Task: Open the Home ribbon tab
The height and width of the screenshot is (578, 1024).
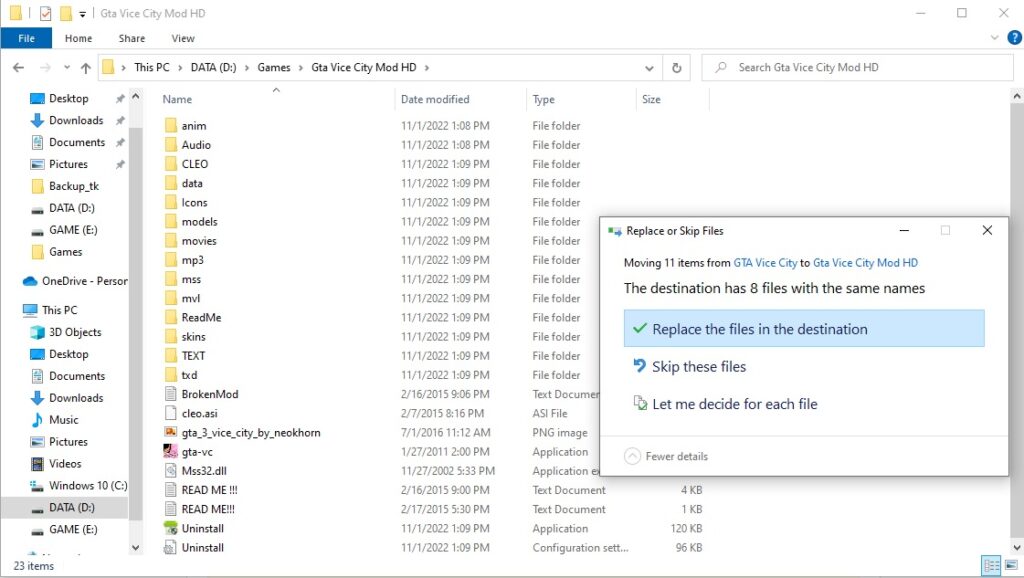Action: [x=78, y=38]
